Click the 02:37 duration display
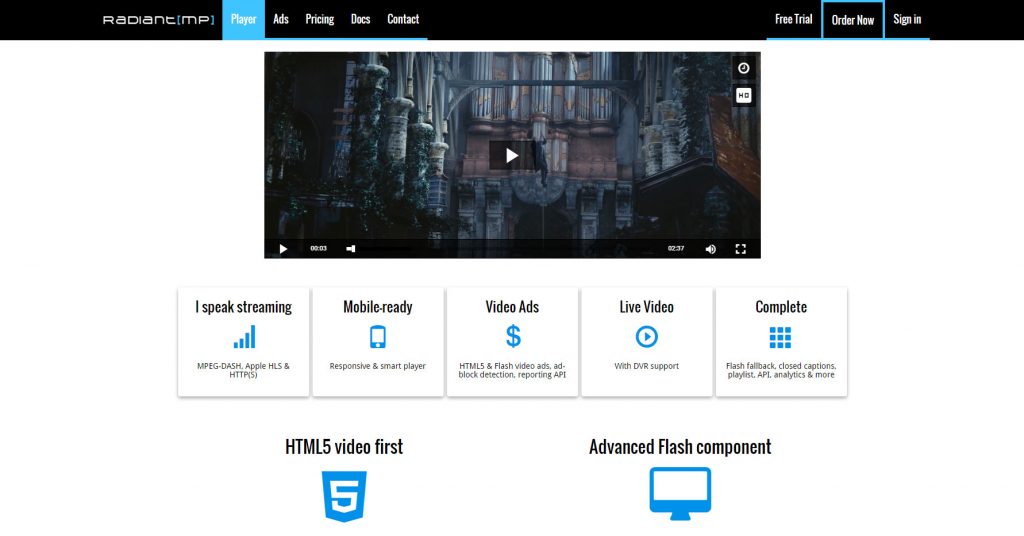This screenshot has width=1024, height=536. (676, 249)
